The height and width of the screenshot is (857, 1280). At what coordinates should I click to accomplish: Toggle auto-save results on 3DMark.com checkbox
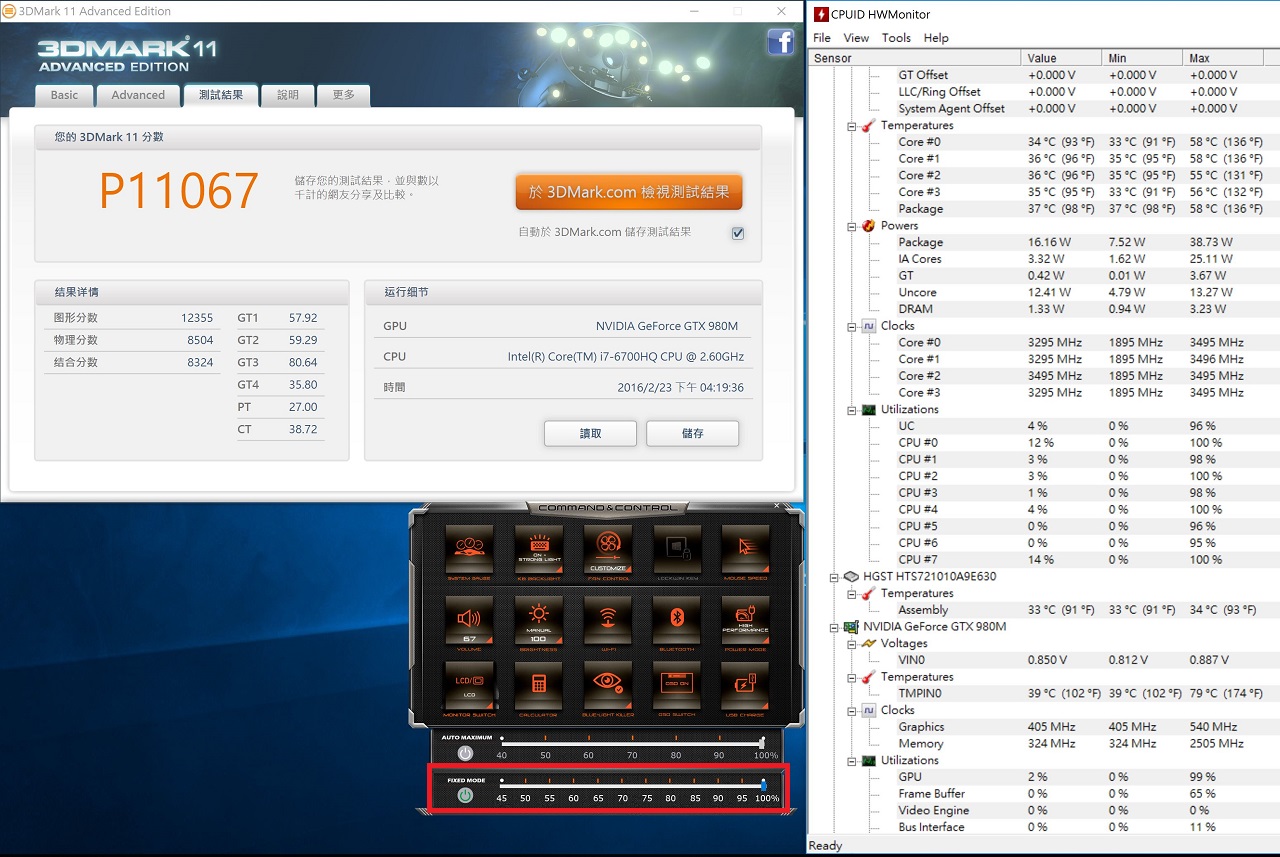point(738,233)
